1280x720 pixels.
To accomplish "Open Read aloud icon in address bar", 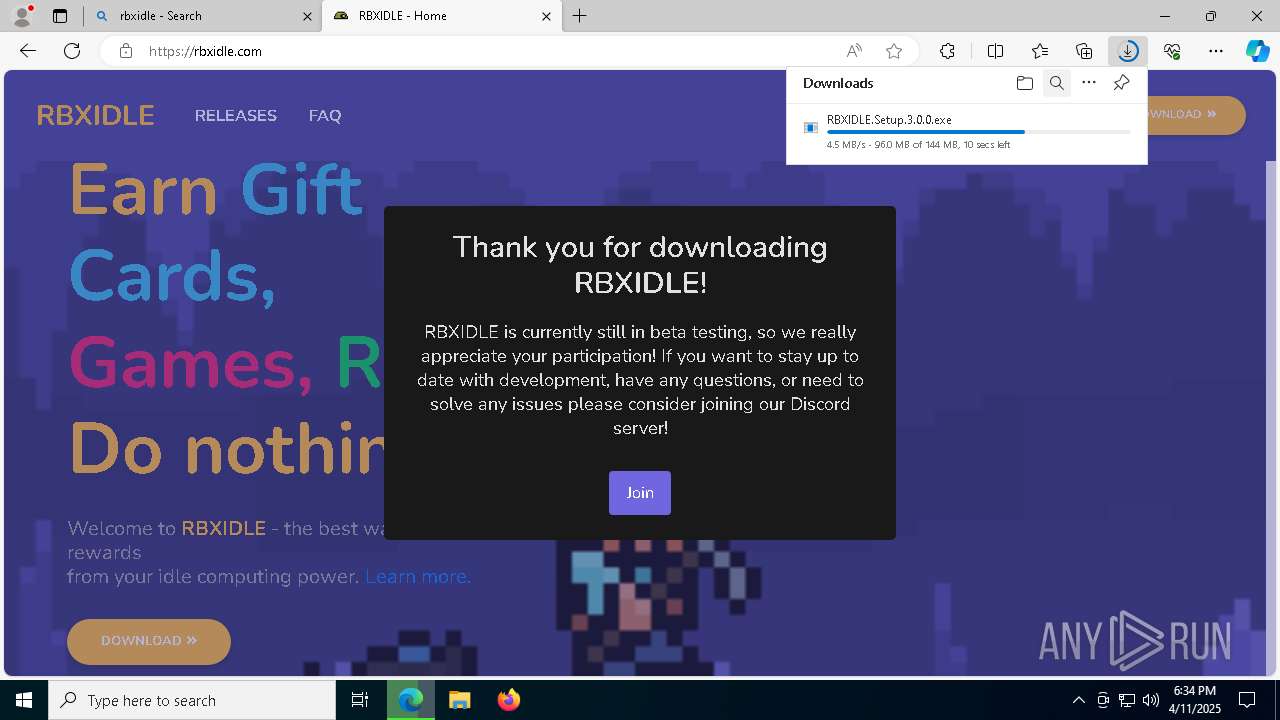I will pyautogui.click(x=854, y=51).
